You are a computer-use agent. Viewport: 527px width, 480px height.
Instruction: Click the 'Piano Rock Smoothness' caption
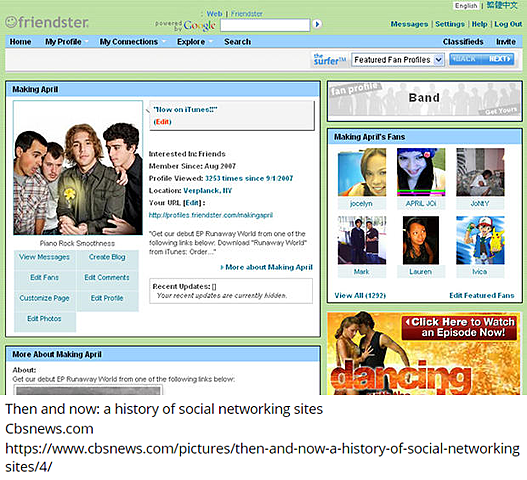point(77,243)
